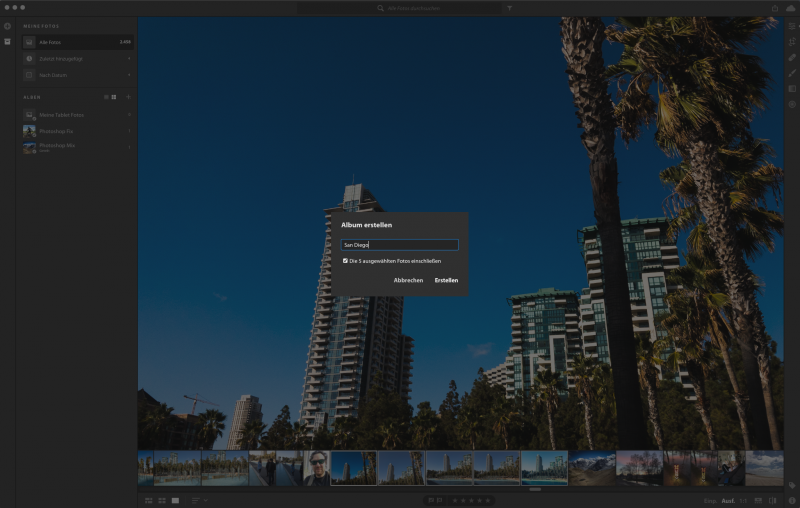
Task: Uncheck the include selected photos checkbox
Action: (x=345, y=261)
